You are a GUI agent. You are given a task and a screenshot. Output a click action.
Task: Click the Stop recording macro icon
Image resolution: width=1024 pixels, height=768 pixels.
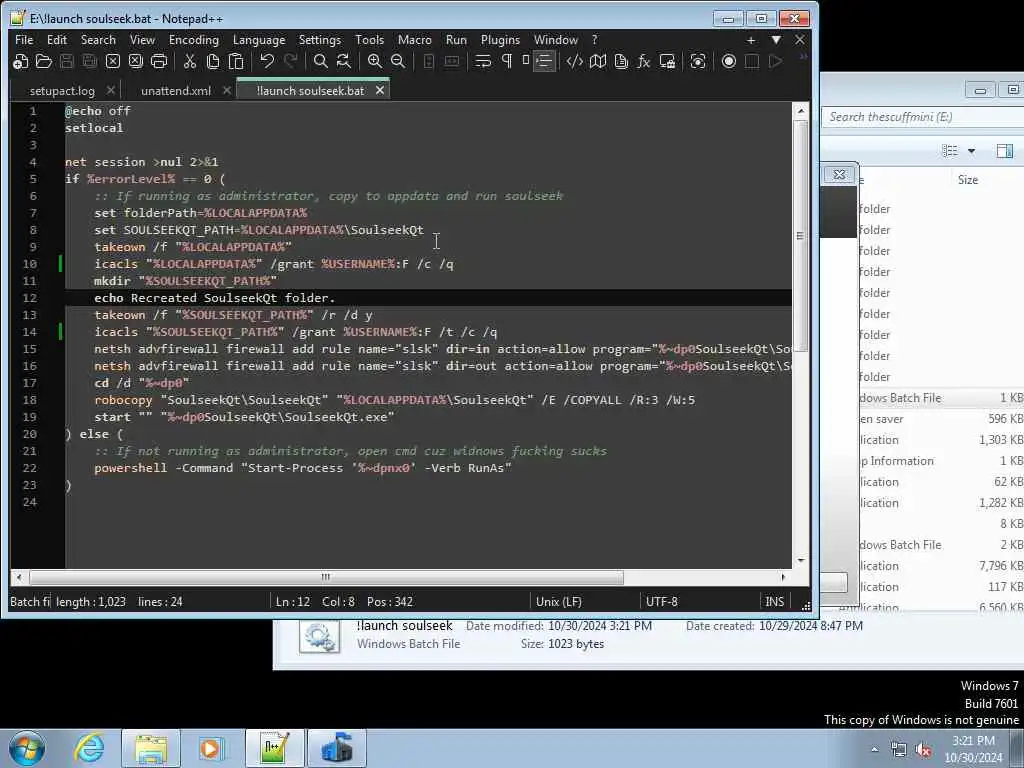click(752, 61)
